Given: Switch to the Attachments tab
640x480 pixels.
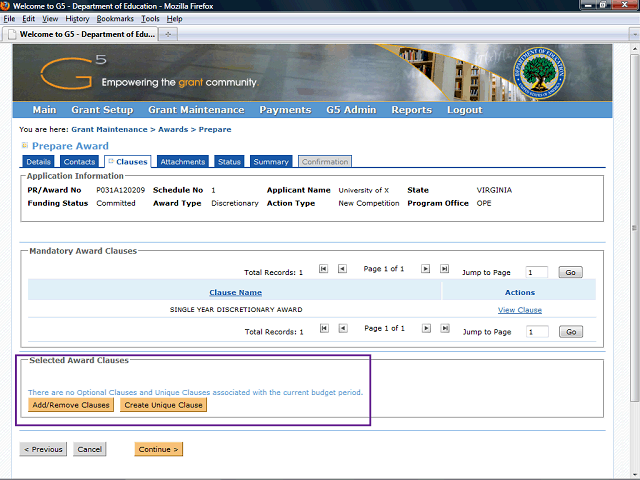Looking at the screenshot, I should [x=182, y=162].
